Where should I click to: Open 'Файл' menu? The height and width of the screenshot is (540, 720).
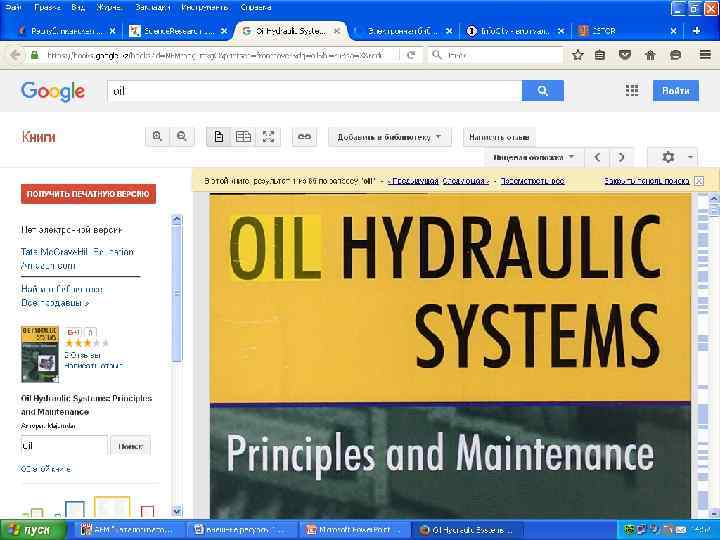13,7
